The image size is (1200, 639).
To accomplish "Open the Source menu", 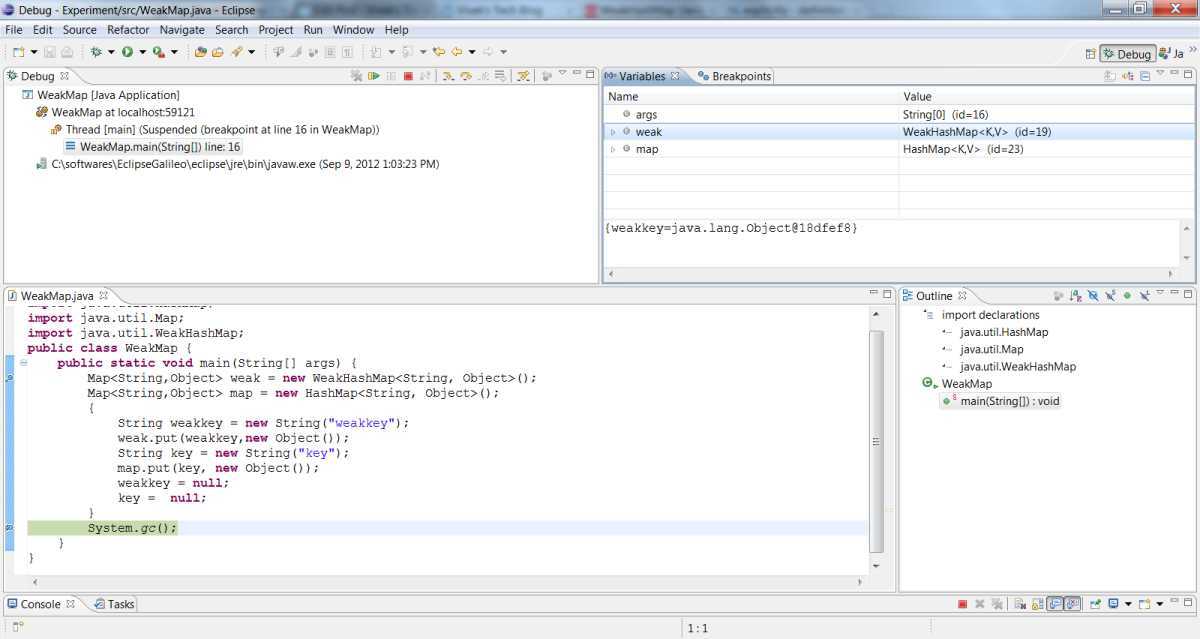I will click(x=80, y=30).
